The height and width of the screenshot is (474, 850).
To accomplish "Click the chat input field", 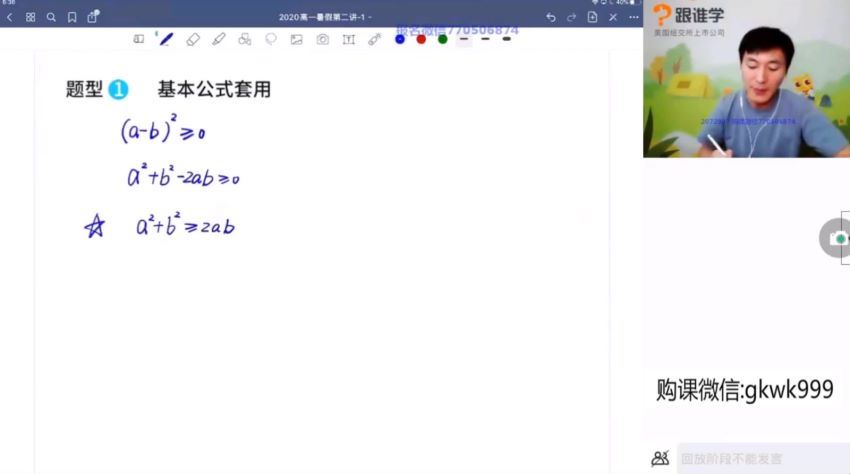I will (763, 459).
